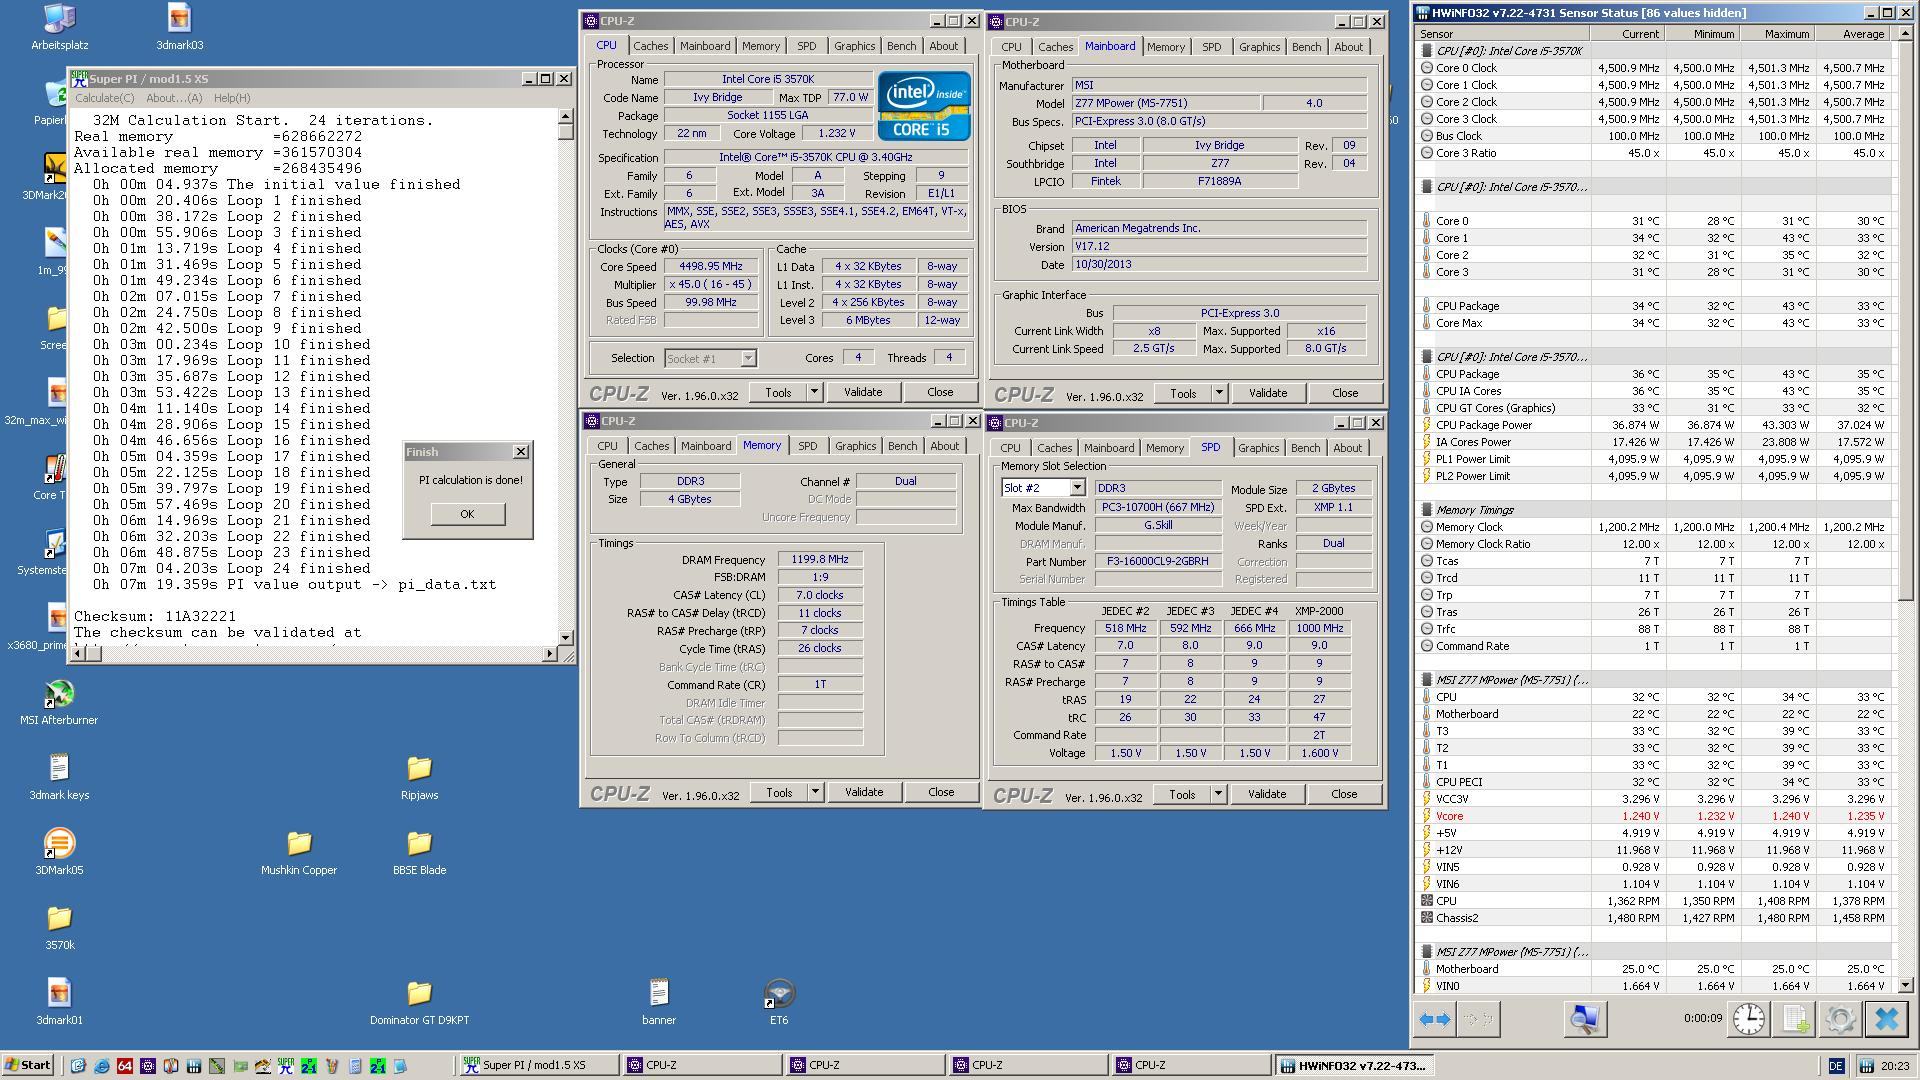Open the Socket #1 selection dropdown
Screen dimensions: 1920x1080
tap(748, 358)
